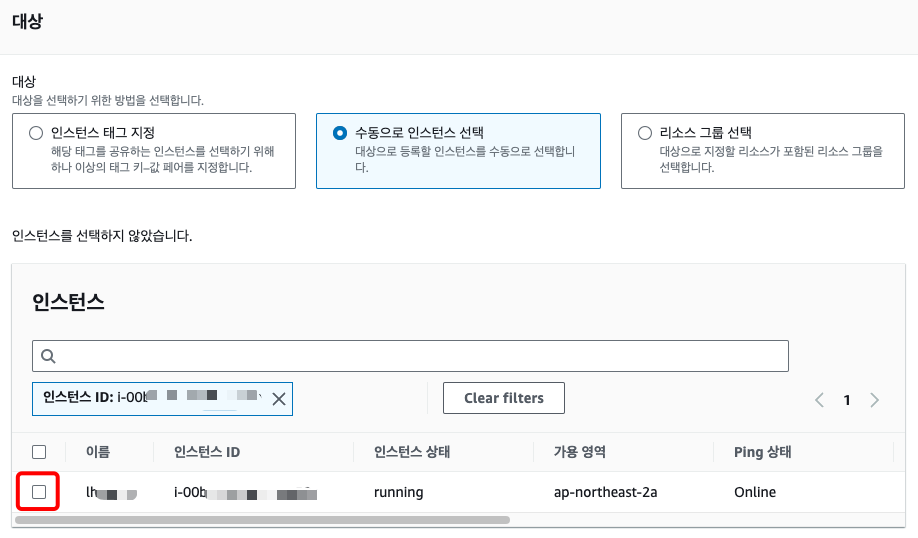This screenshot has height=538, width=918.
Task: Select the running instance row checkbox
Action: click(39, 492)
